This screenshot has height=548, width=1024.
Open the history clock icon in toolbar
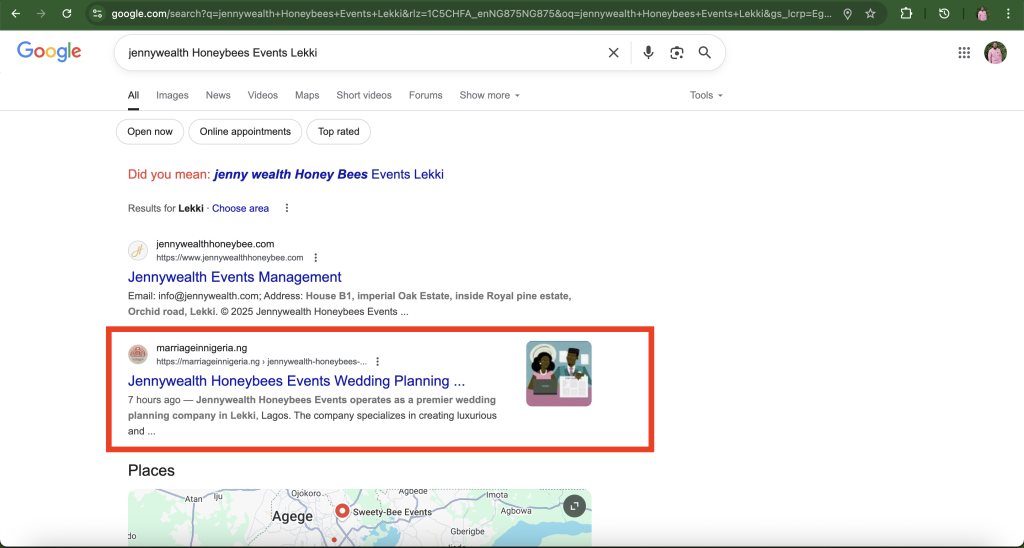point(944,14)
